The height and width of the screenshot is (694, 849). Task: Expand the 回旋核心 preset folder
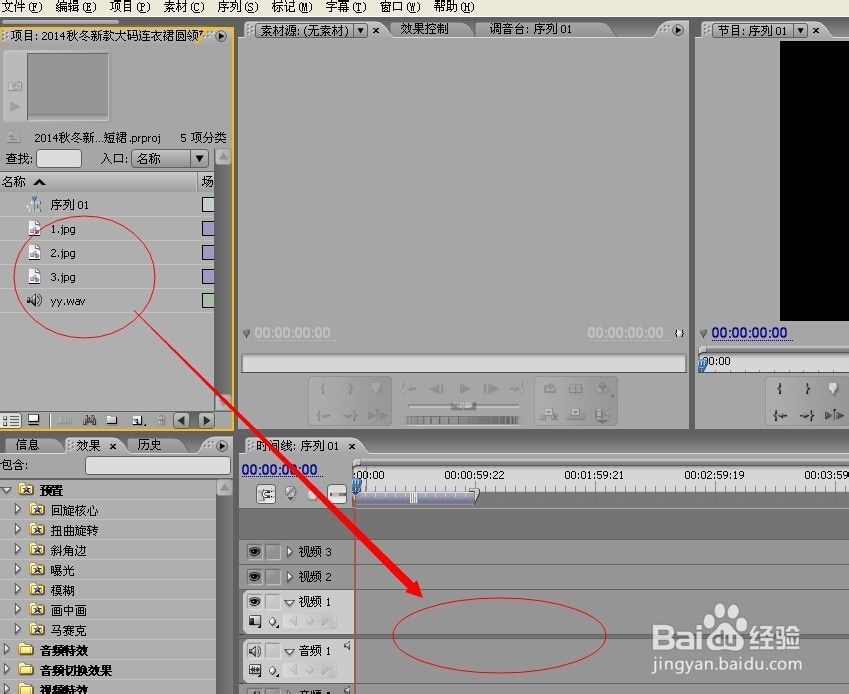[17, 509]
